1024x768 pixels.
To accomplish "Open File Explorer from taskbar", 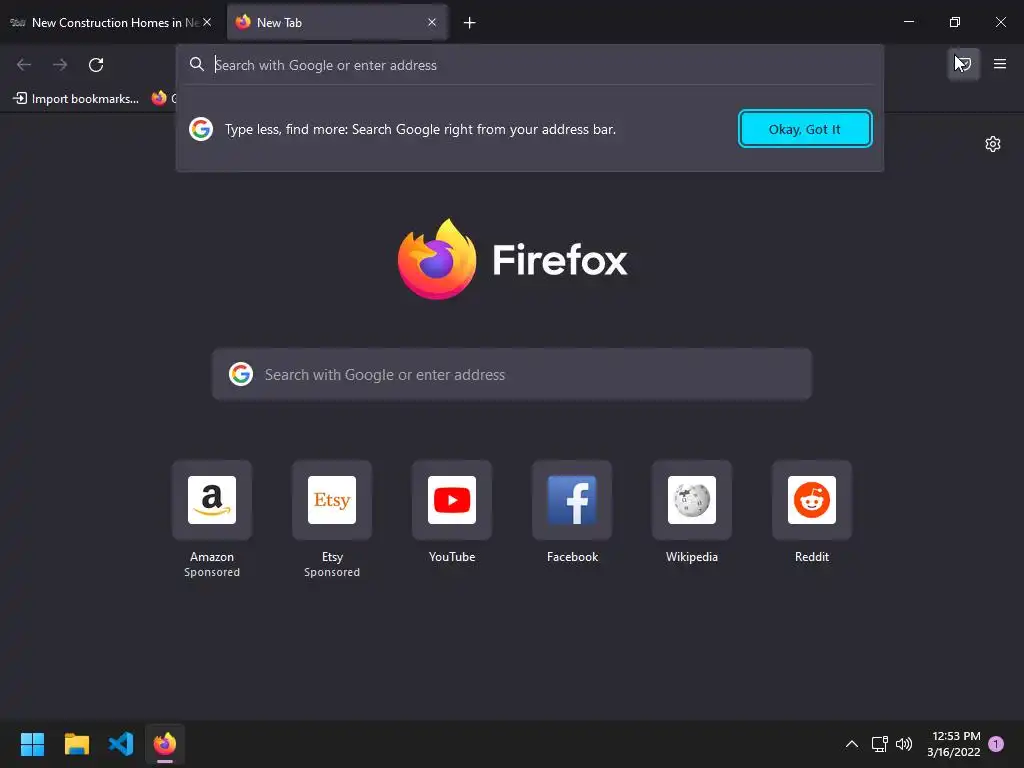I will tap(76, 744).
